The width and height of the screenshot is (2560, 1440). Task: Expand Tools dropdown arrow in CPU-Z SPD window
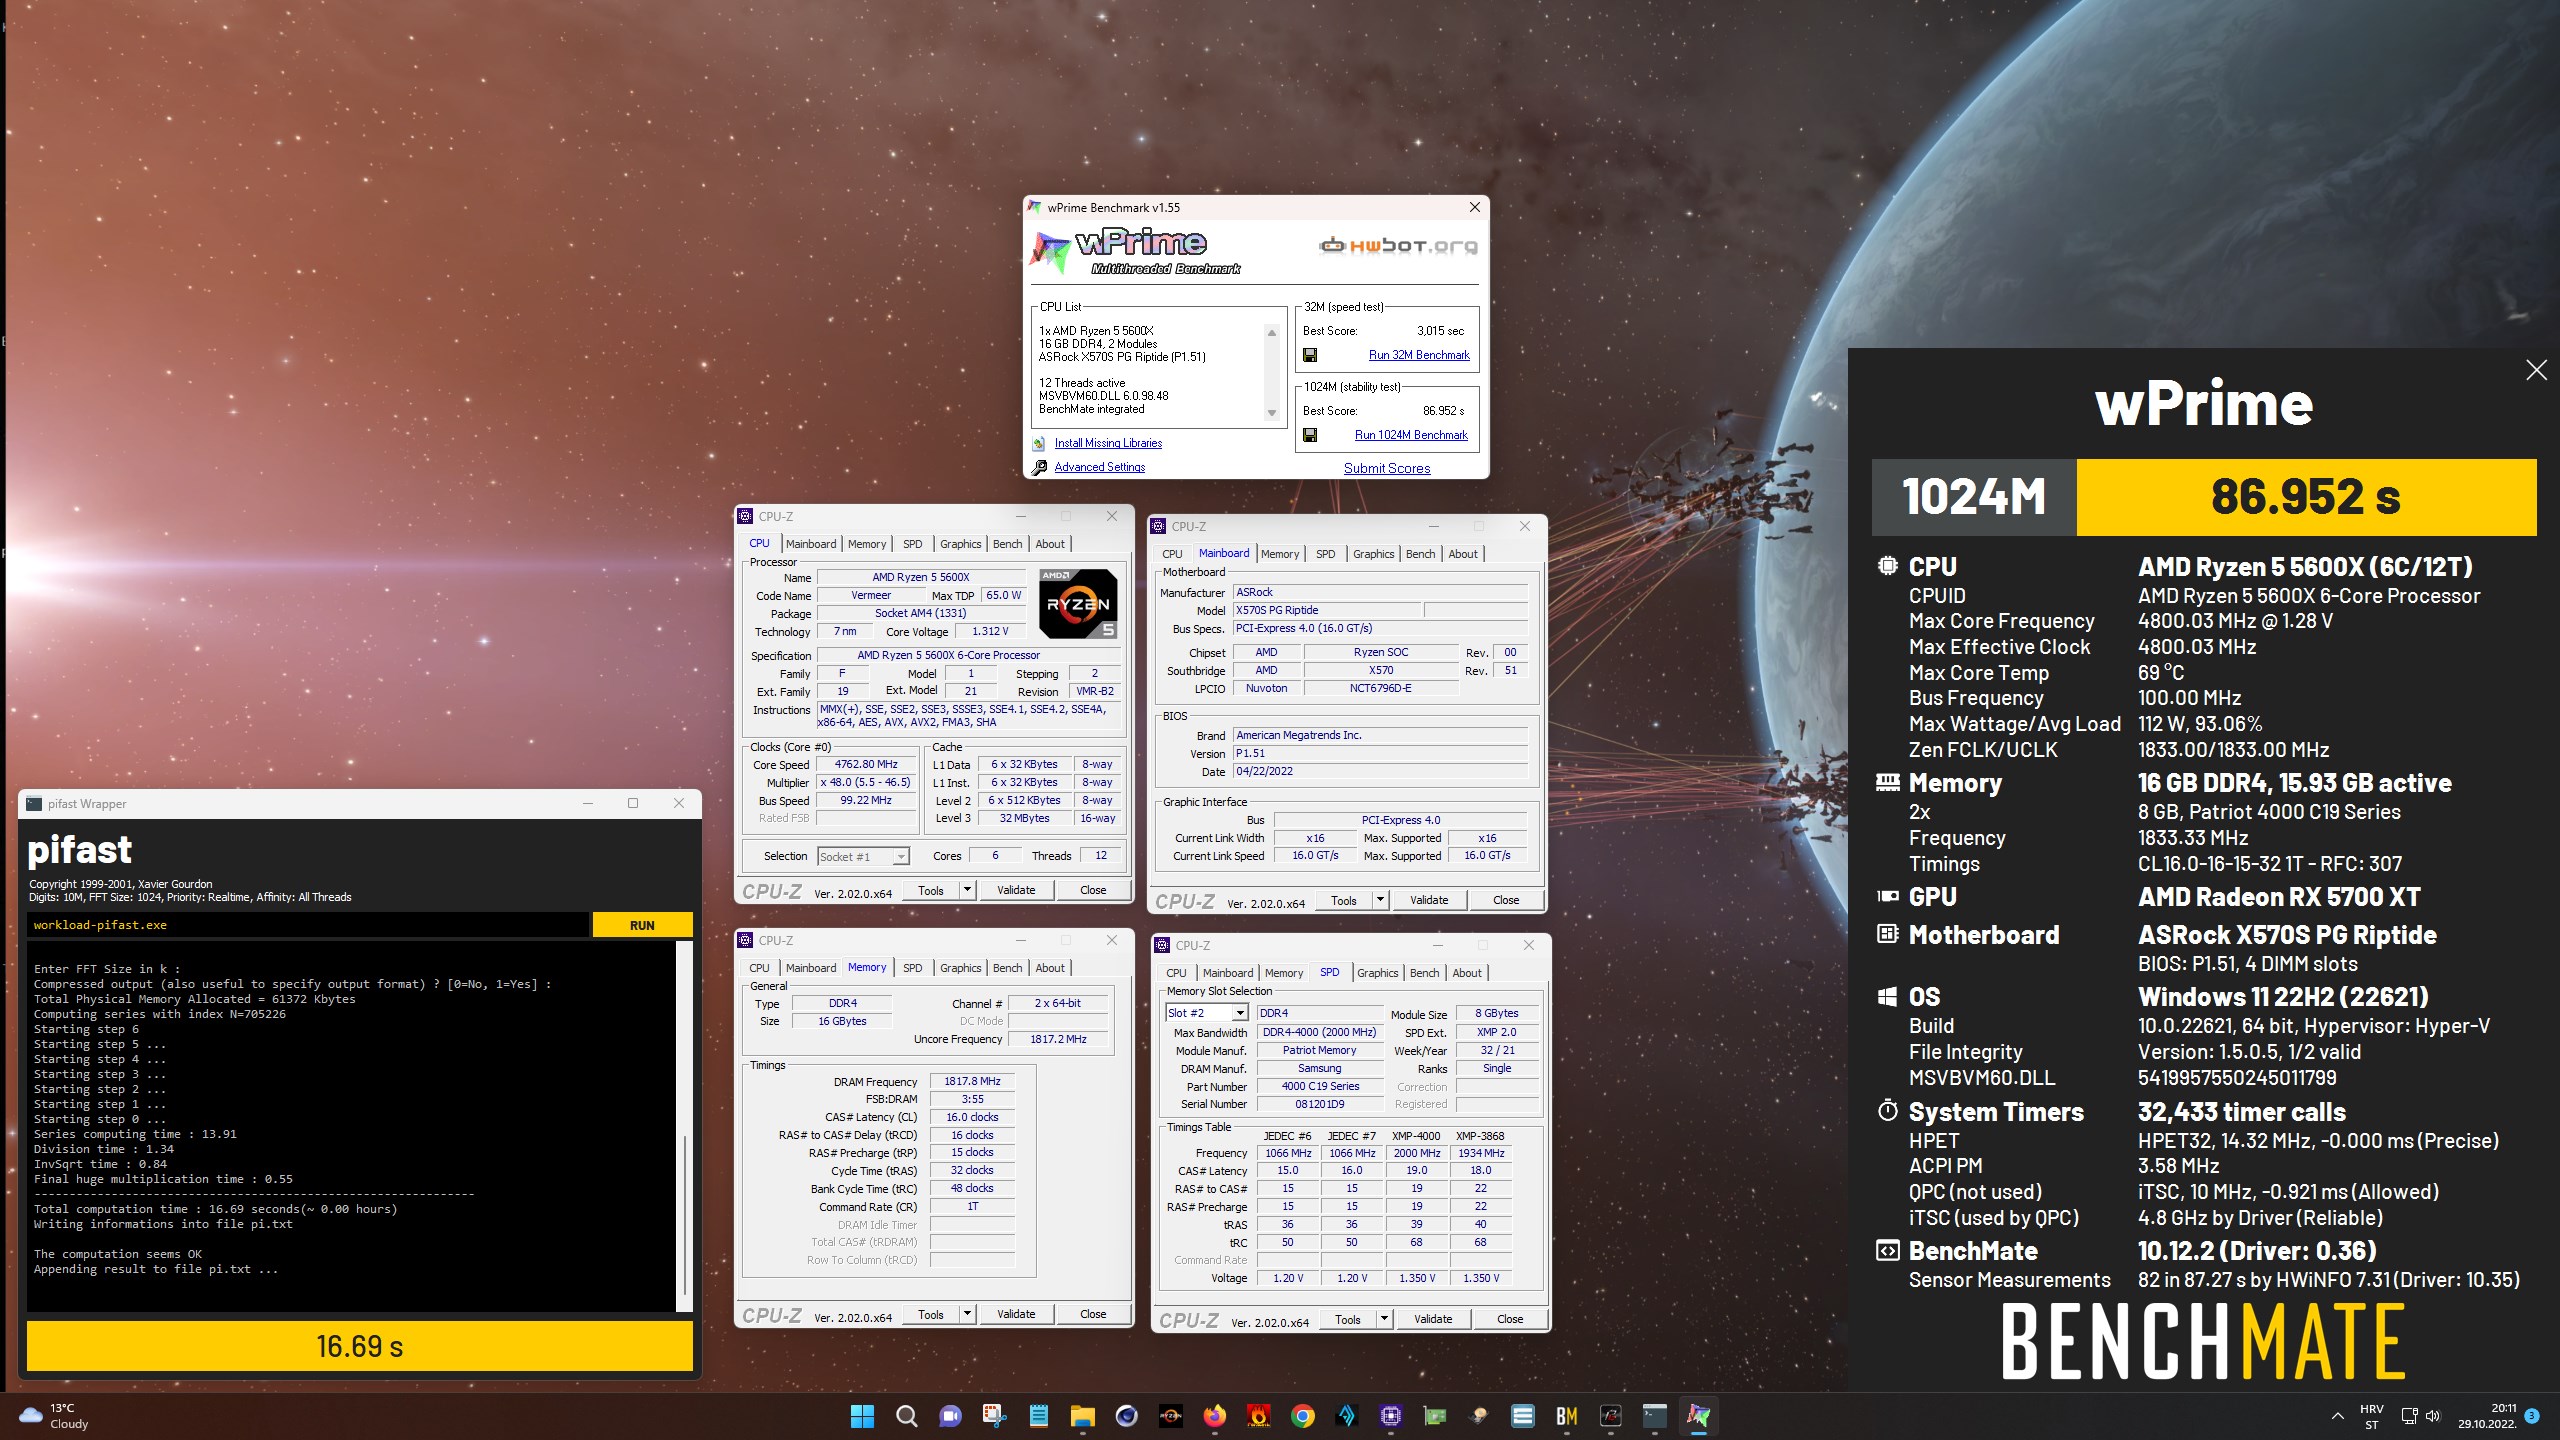click(x=1384, y=1319)
